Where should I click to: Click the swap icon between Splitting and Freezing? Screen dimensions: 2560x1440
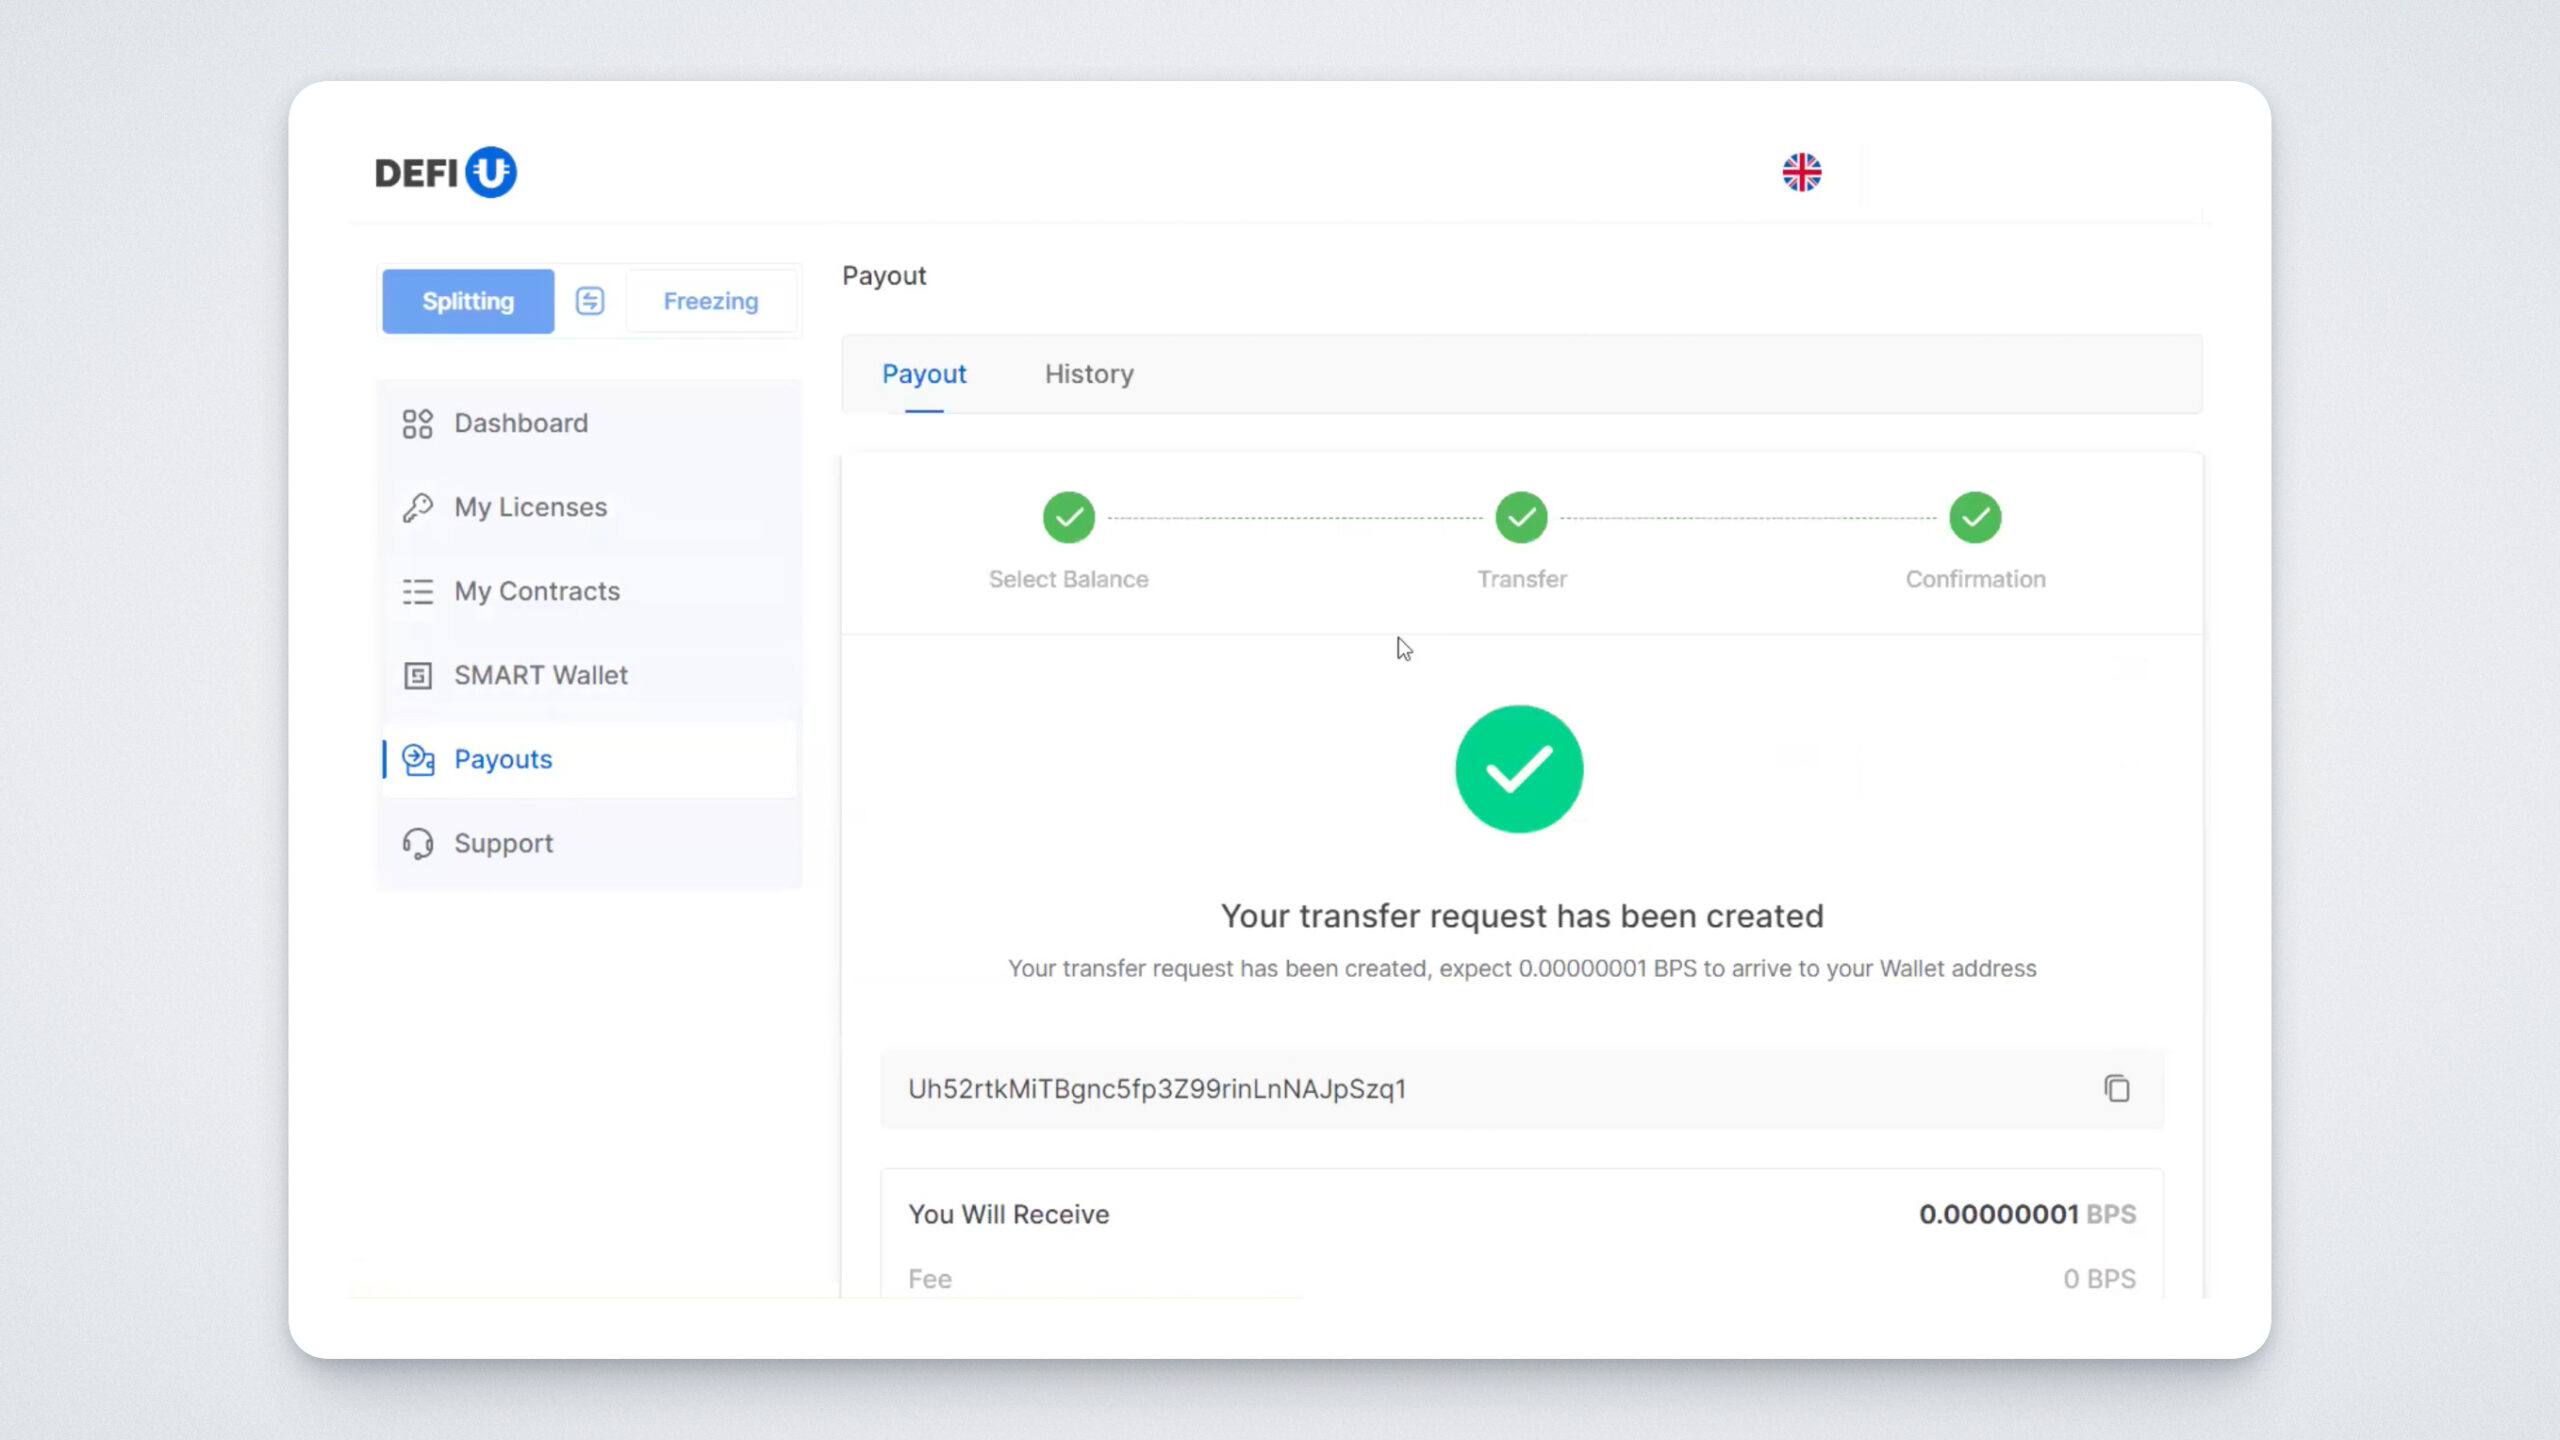point(590,301)
